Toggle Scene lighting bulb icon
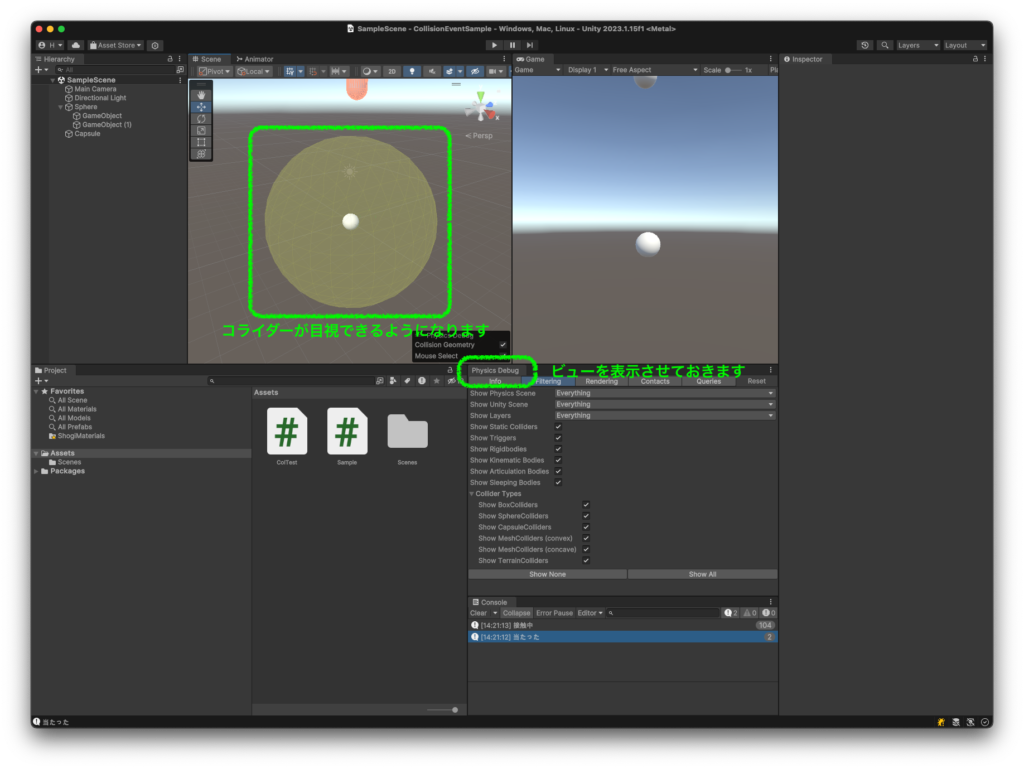 [x=411, y=71]
